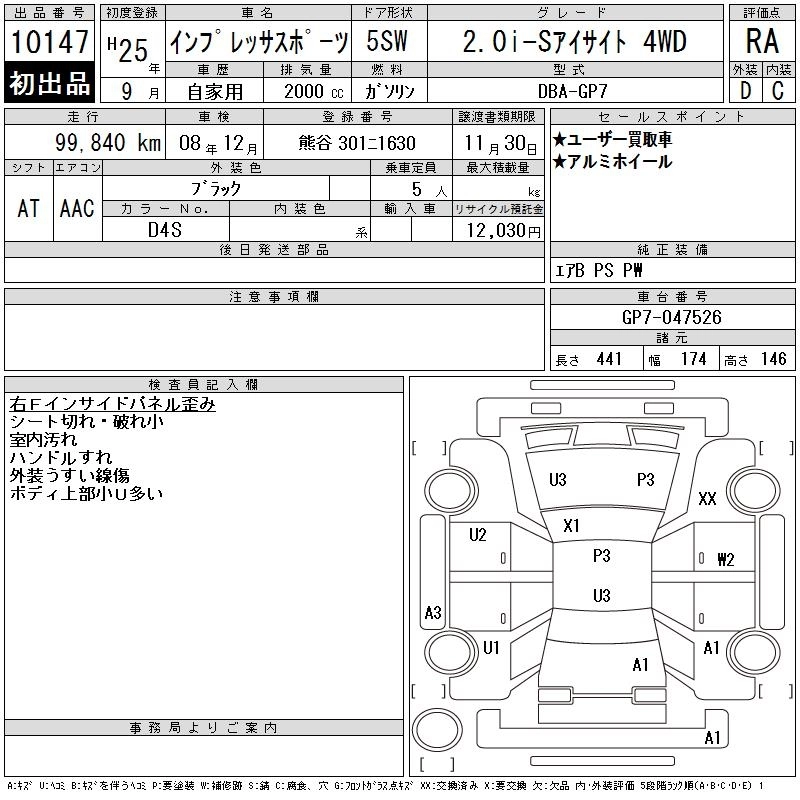This screenshot has height=800, width=800.
Task: Click chassis number GP7-047526
Action: (x=671, y=317)
